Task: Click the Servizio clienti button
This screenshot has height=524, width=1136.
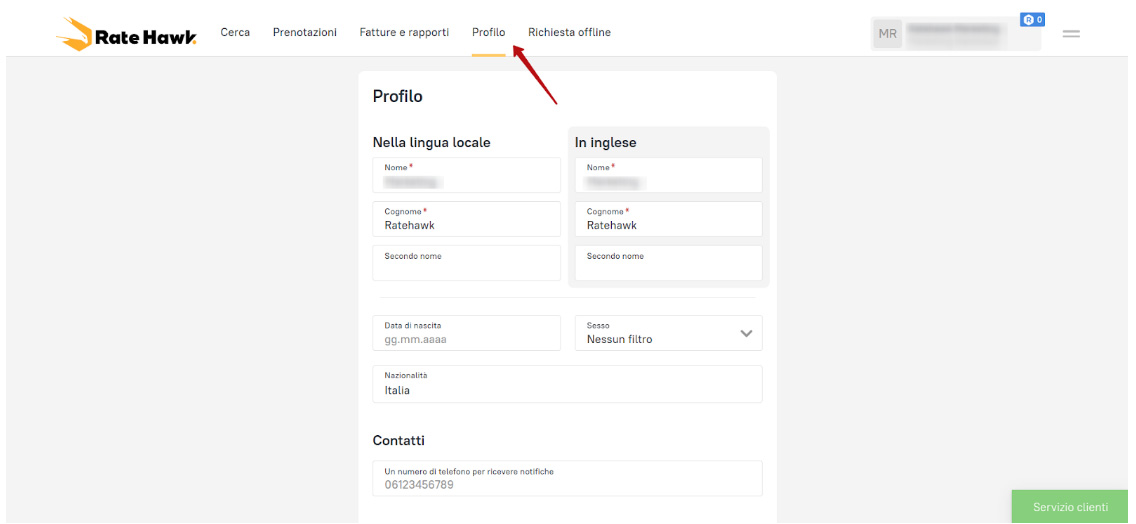Action: [x=1070, y=507]
